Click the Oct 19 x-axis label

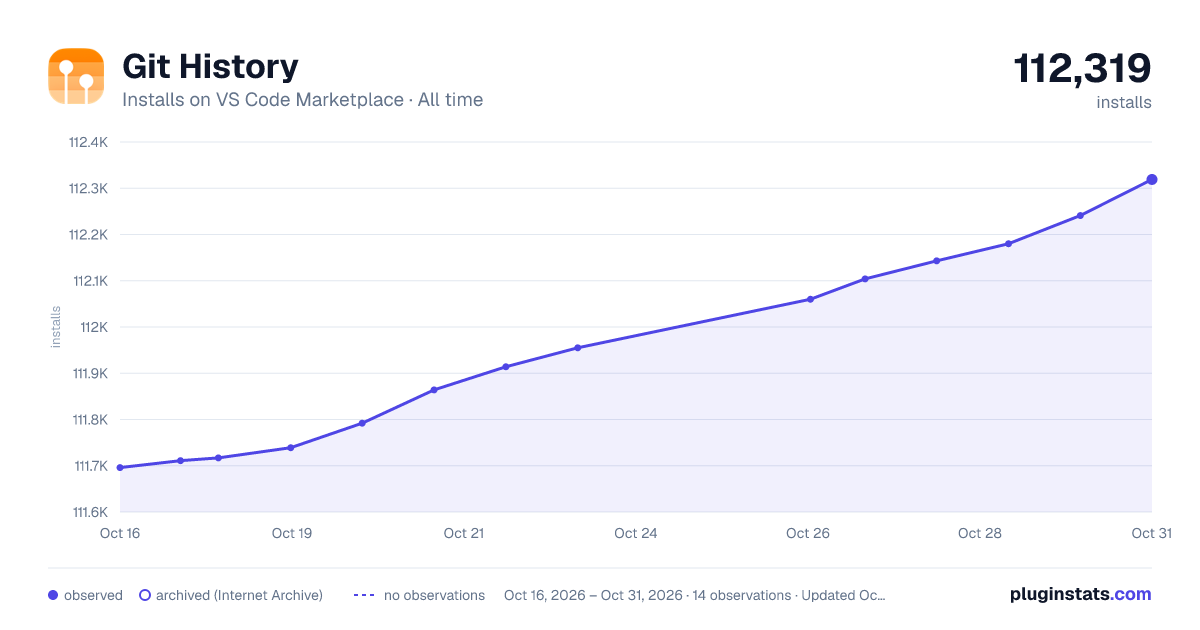[x=292, y=533]
